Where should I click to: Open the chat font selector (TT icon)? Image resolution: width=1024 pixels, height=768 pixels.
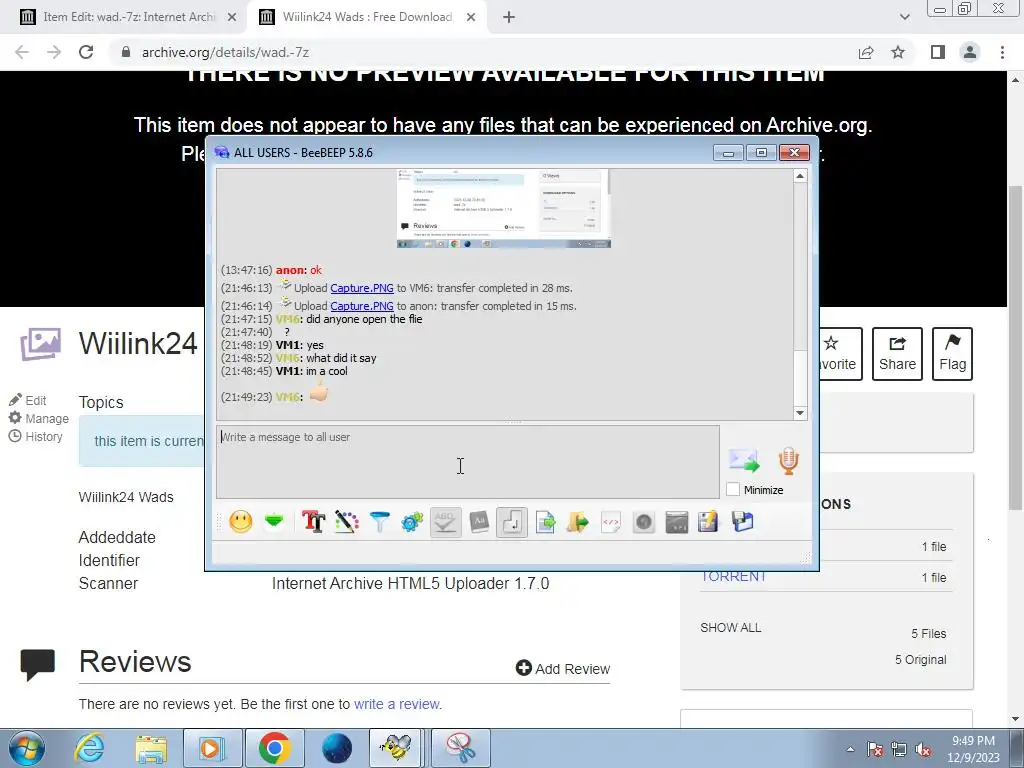(x=313, y=522)
